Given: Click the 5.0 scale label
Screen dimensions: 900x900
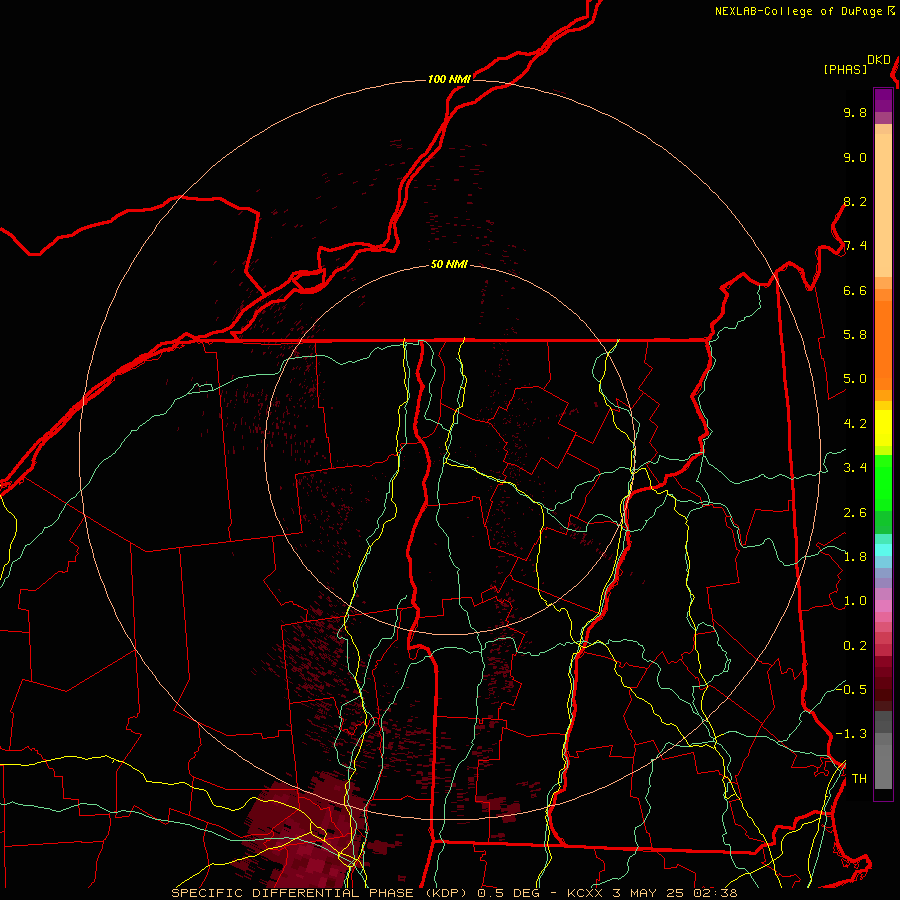Looking at the screenshot, I should 855,379.
